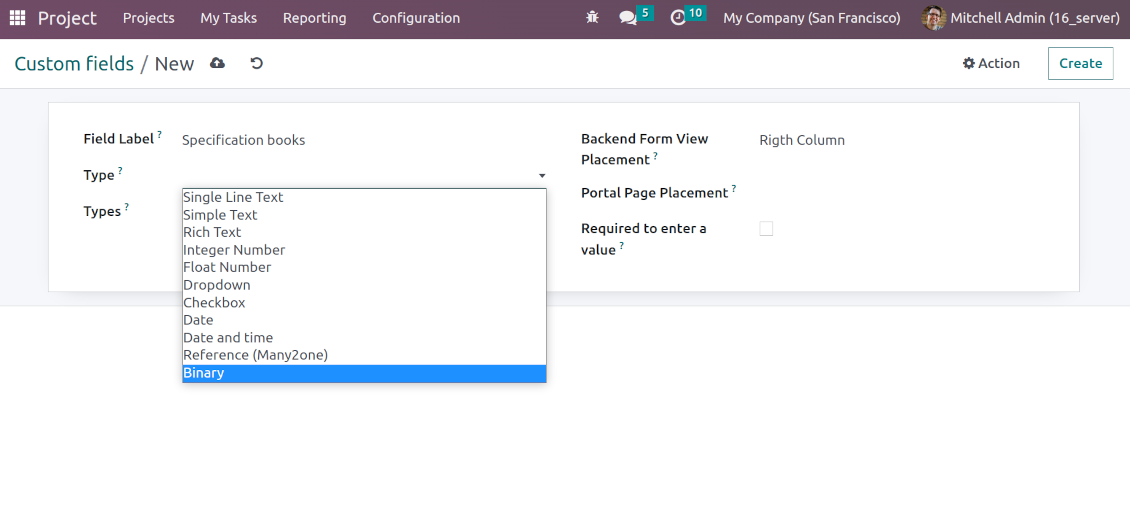Select Binary option in Type list
The height and width of the screenshot is (507, 1130).
coord(364,373)
